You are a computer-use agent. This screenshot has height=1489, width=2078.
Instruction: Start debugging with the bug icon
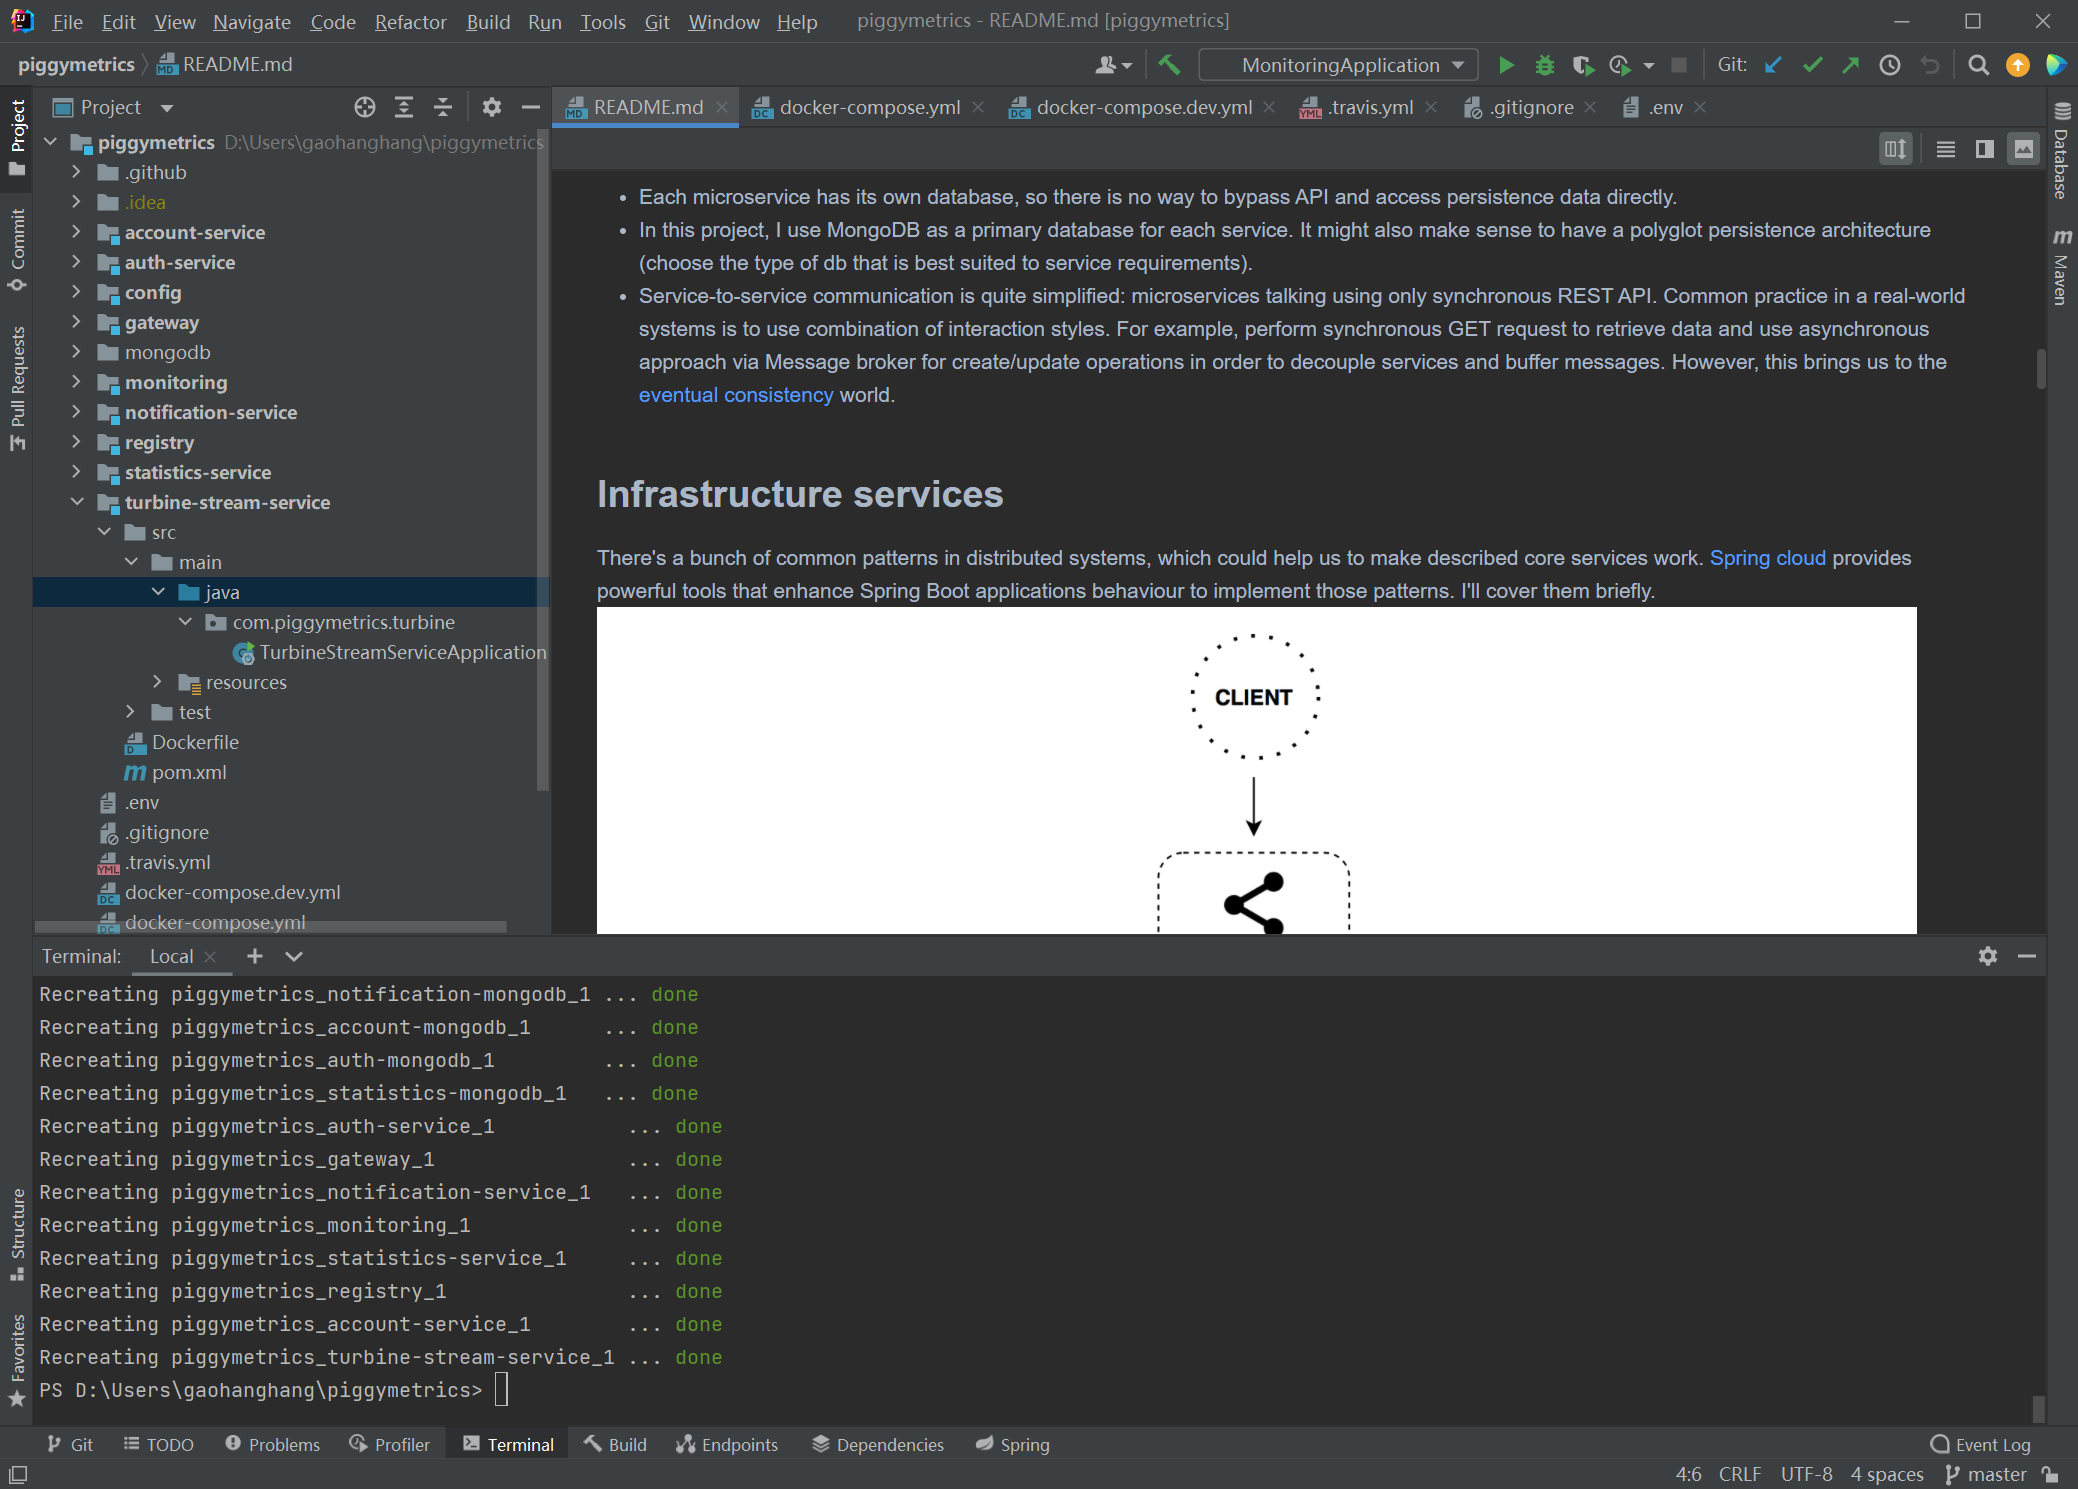click(x=1545, y=65)
